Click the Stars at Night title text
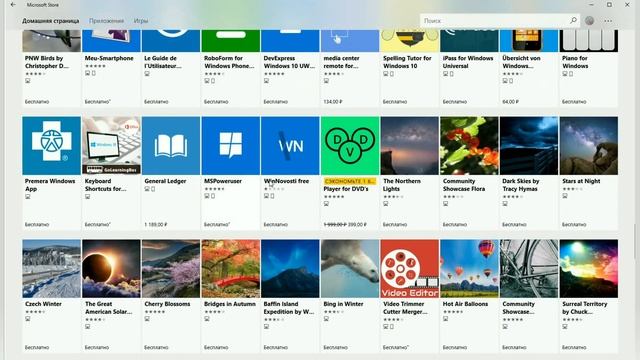The image size is (640, 360). point(581,181)
